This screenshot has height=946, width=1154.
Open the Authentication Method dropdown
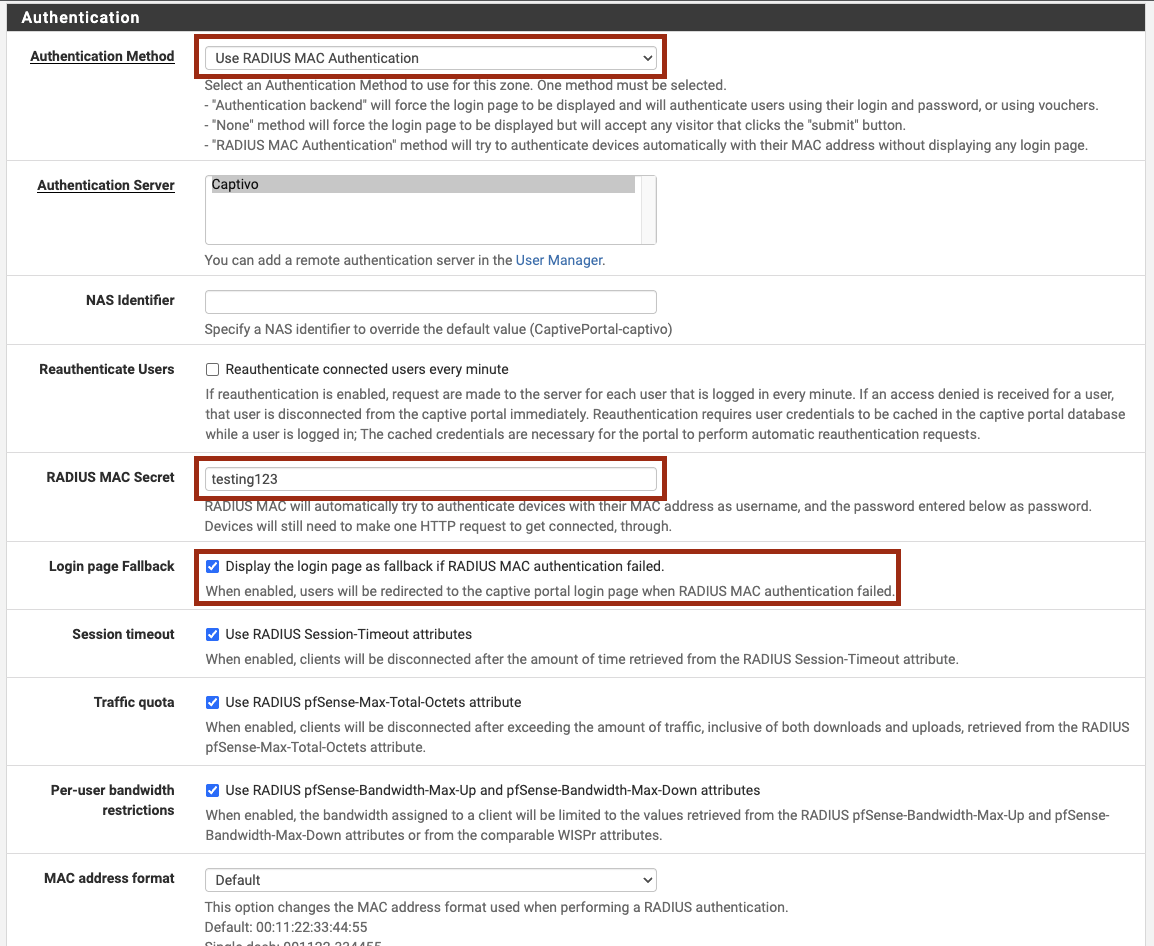[x=431, y=57]
